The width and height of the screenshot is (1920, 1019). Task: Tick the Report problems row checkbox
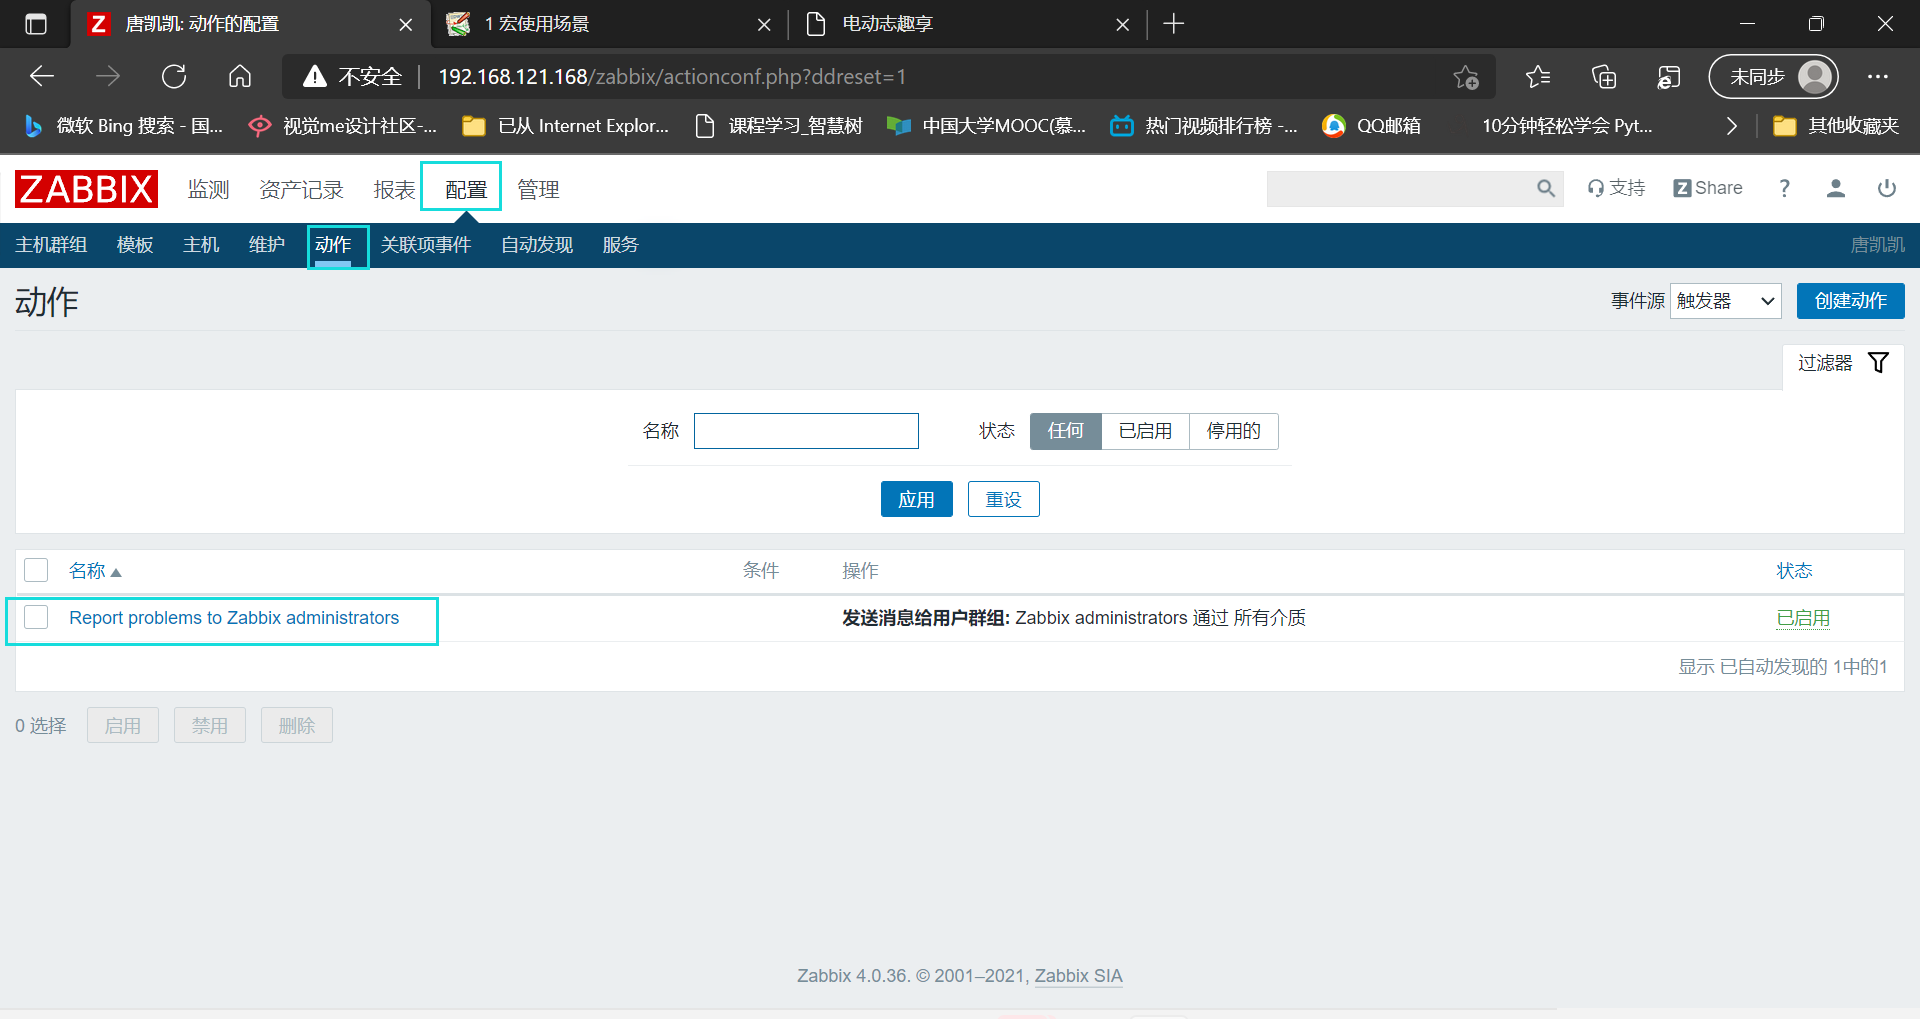click(36, 617)
